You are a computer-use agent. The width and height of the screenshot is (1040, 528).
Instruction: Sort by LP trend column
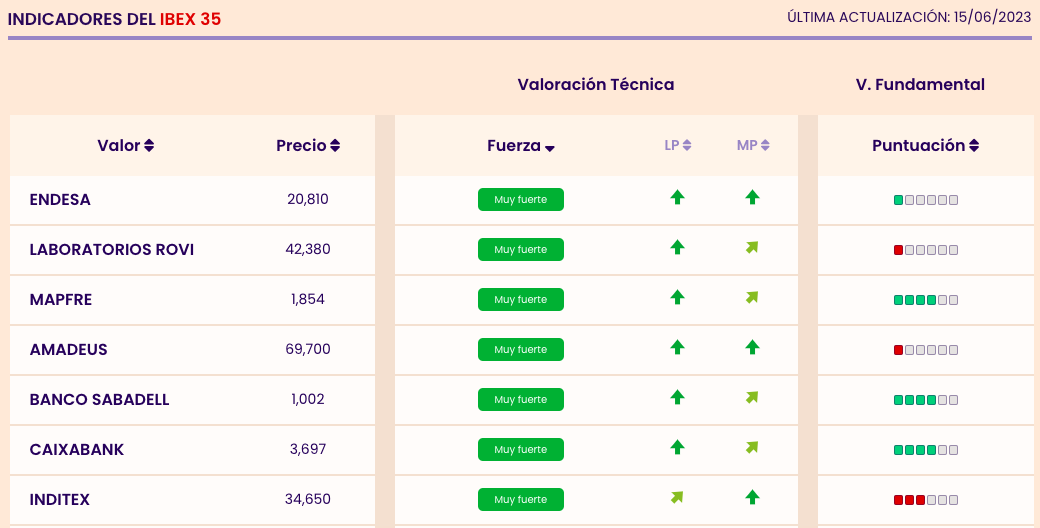point(678,146)
